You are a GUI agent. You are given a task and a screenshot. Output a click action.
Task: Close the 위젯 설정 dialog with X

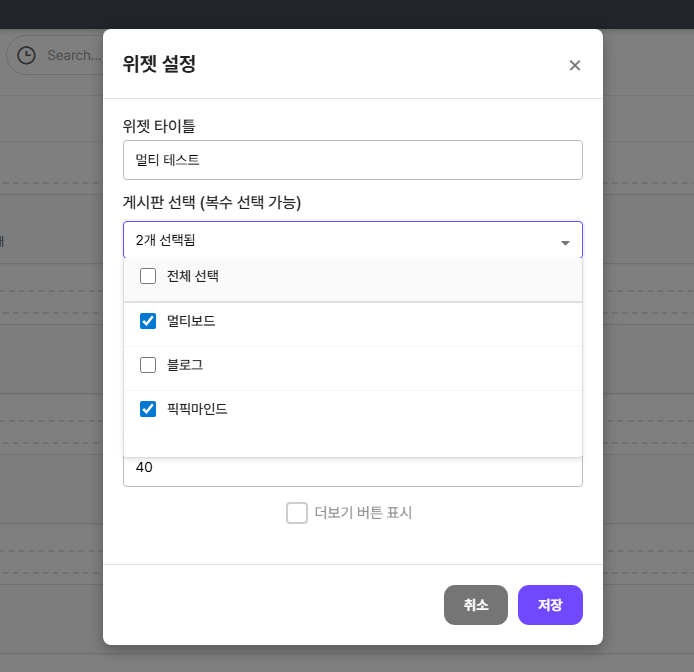point(574,65)
